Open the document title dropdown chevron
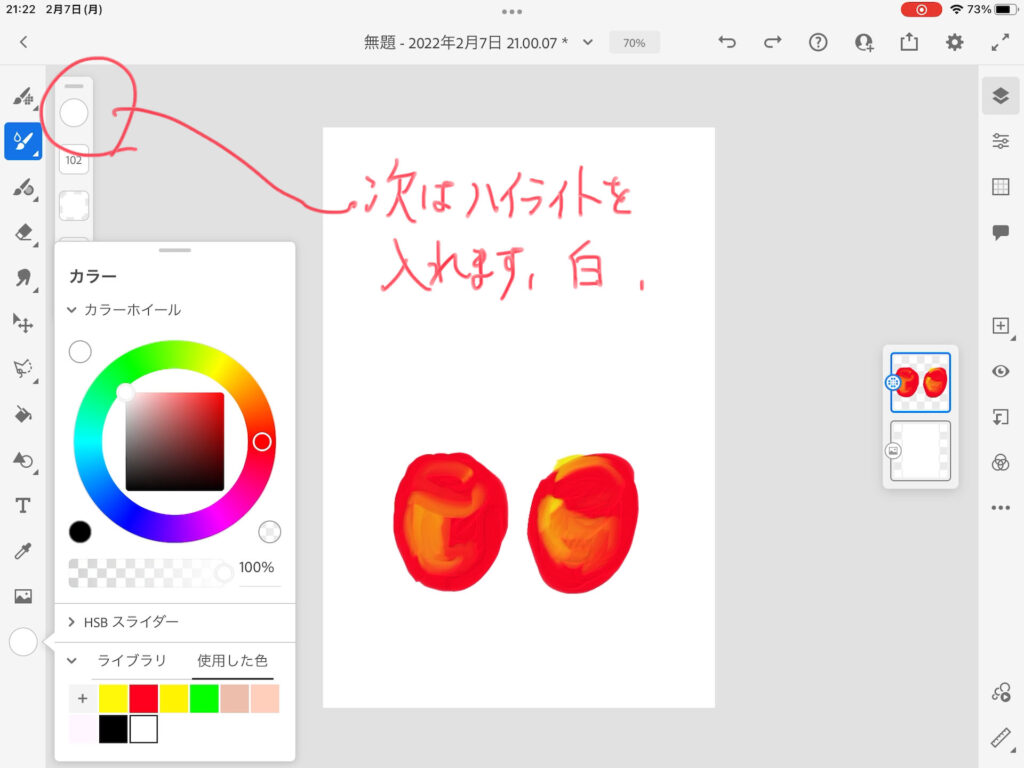Viewport: 1024px width, 768px height. pos(588,42)
